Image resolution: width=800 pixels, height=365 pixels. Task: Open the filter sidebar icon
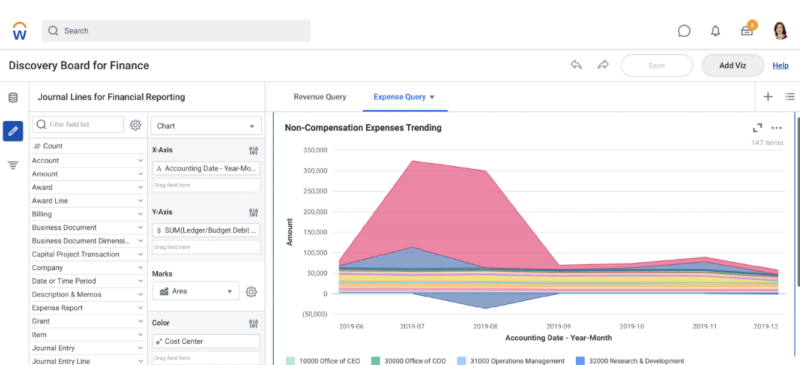(13, 165)
